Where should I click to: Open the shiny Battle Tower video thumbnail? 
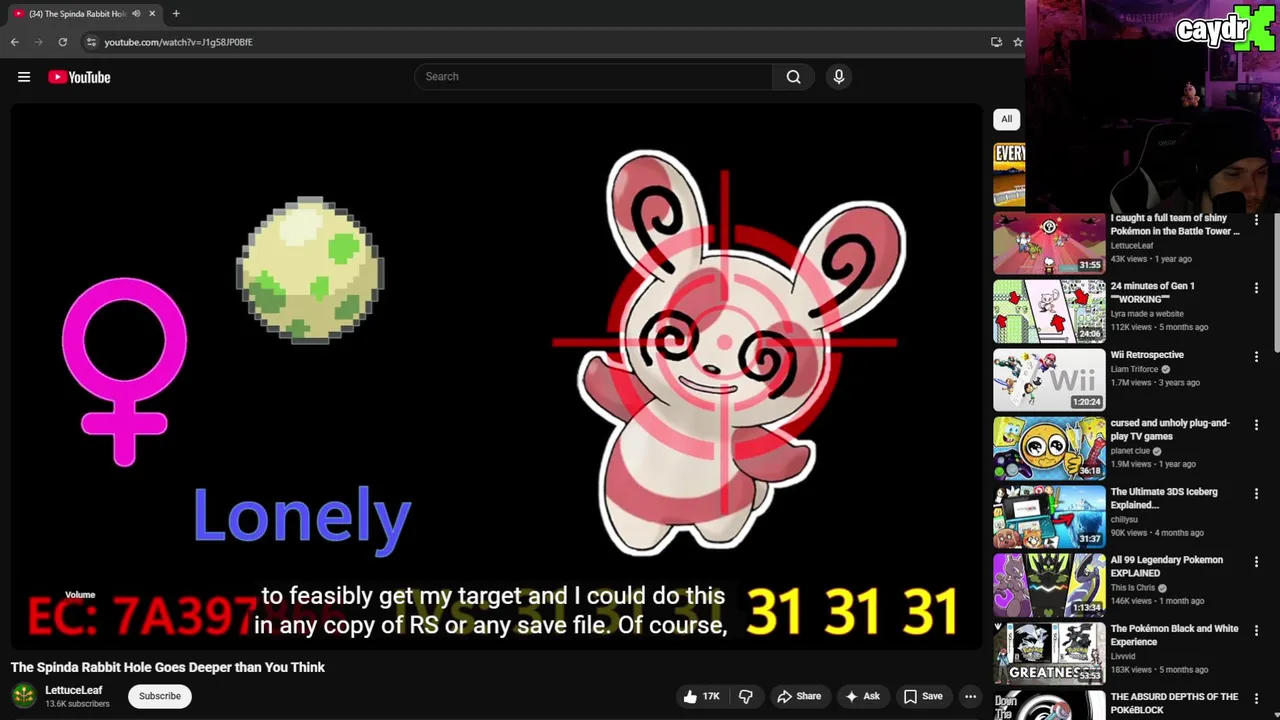[x=1049, y=243]
